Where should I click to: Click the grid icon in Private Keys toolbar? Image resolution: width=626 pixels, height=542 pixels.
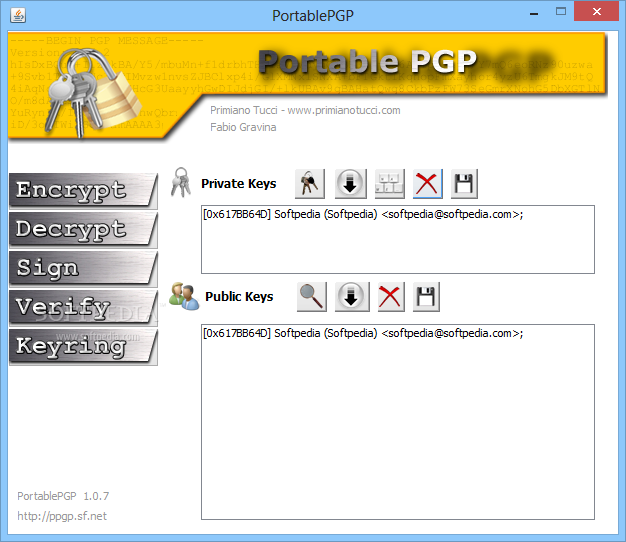point(390,184)
